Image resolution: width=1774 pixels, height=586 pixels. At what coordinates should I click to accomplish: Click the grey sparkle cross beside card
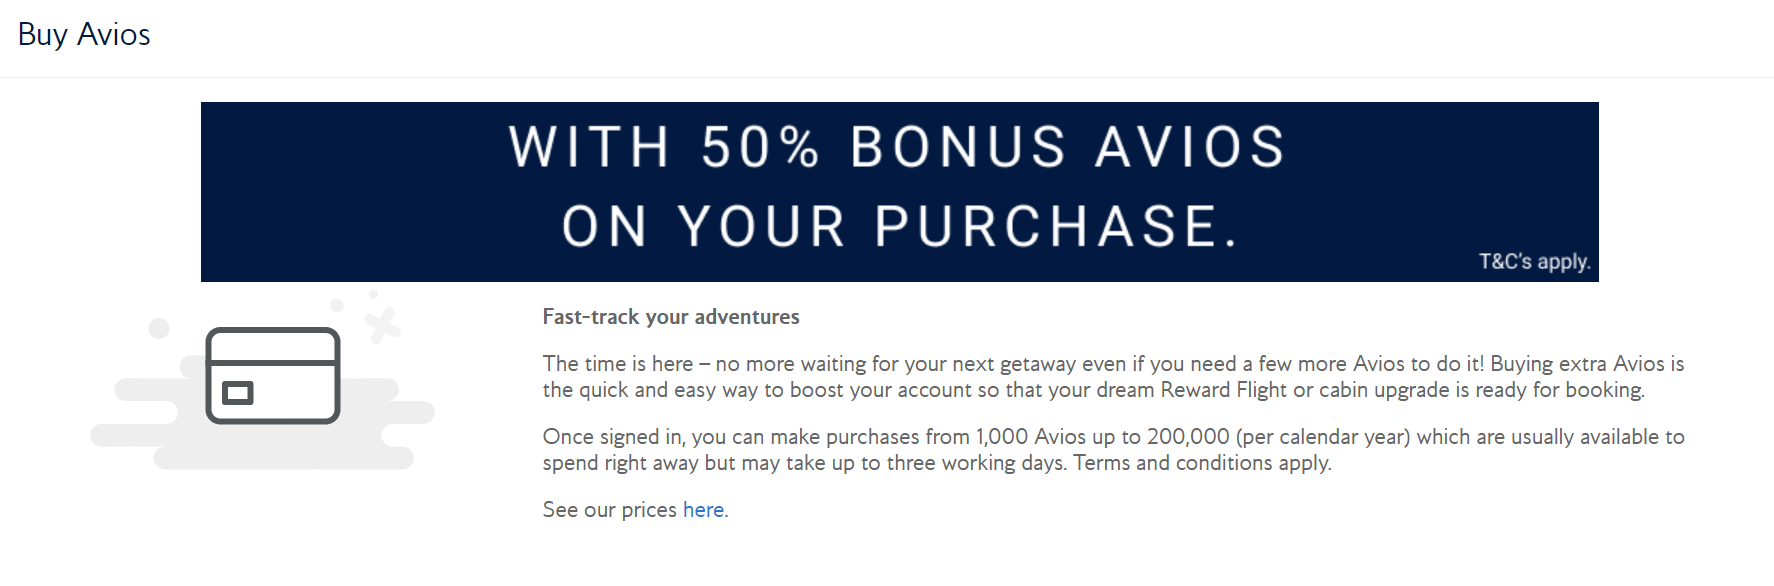point(381,324)
